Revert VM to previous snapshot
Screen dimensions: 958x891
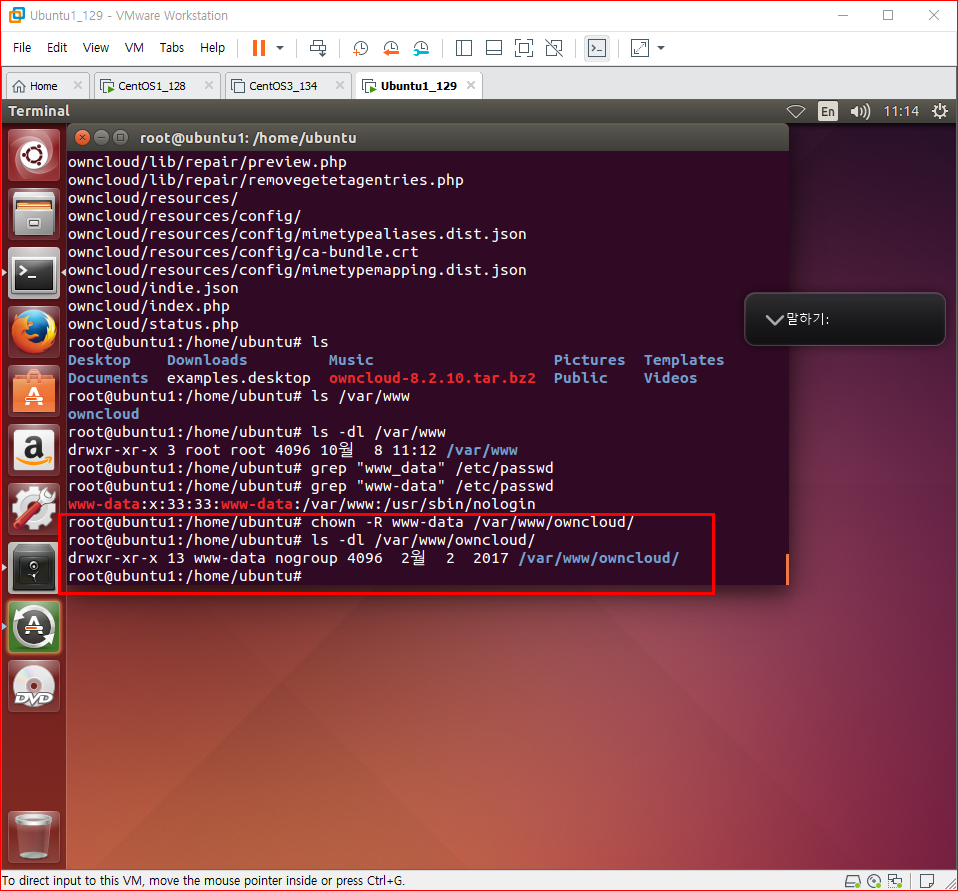391,48
